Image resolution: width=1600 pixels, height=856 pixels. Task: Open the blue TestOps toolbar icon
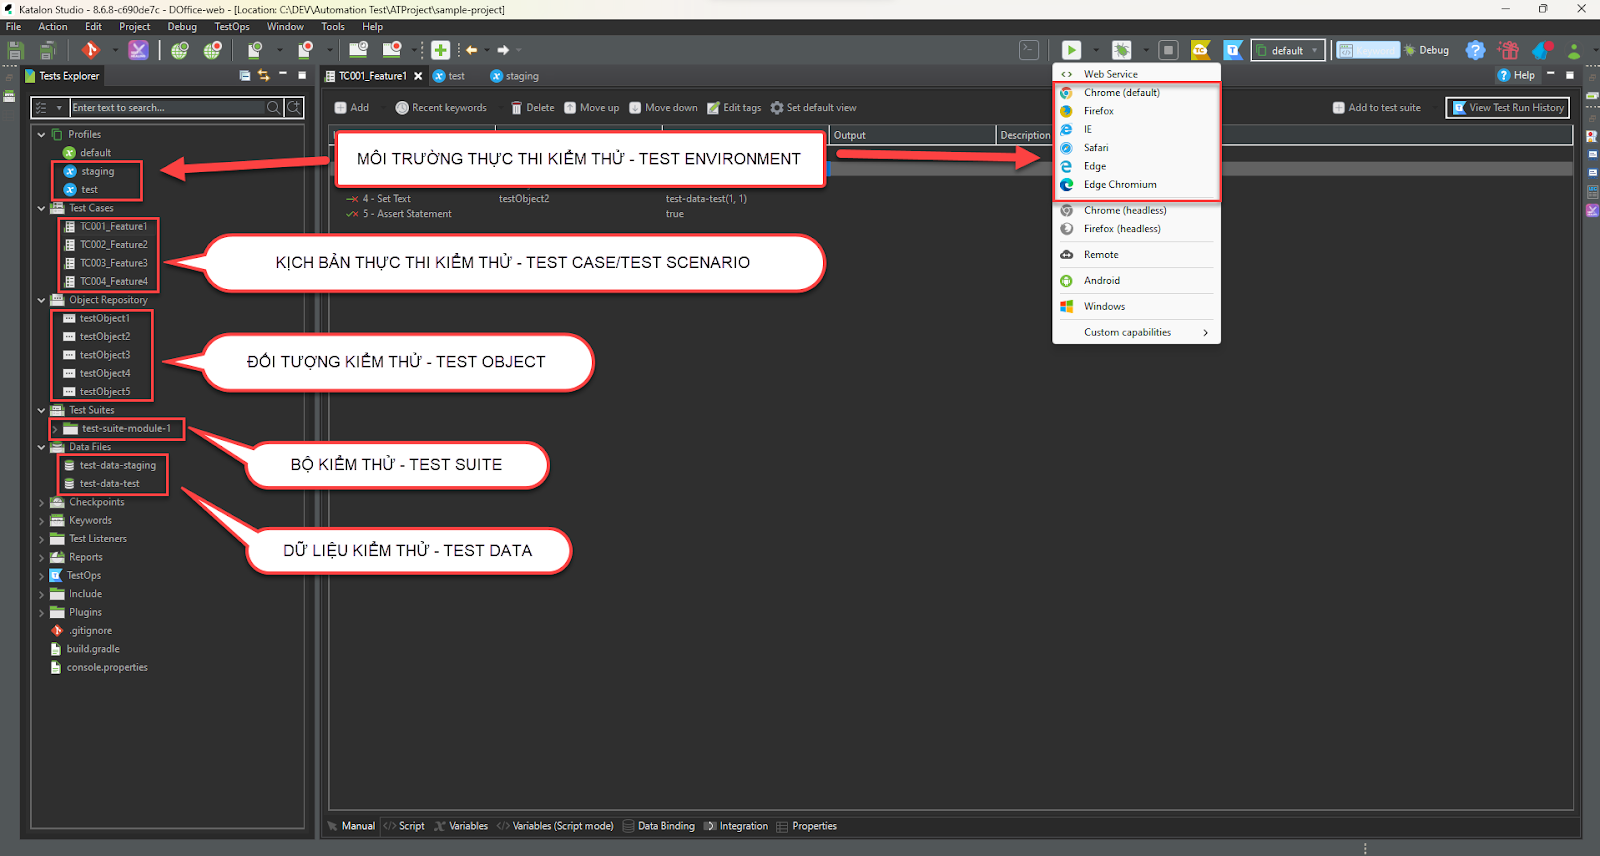(x=1233, y=50)
